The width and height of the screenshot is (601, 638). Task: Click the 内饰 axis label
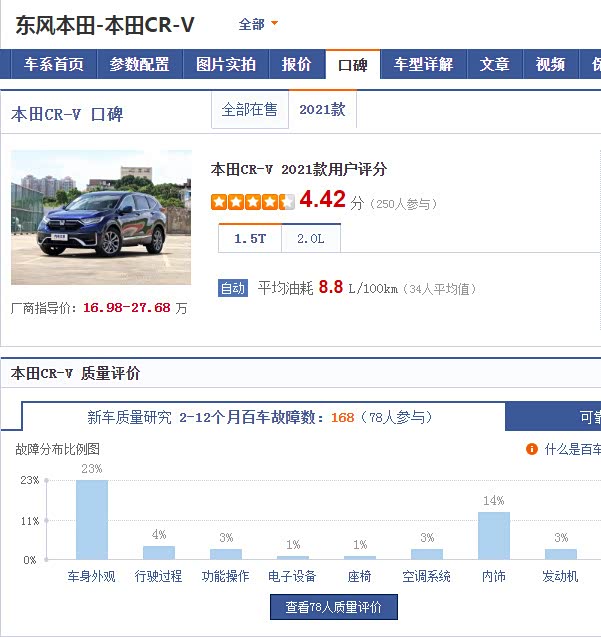[494, 576]
